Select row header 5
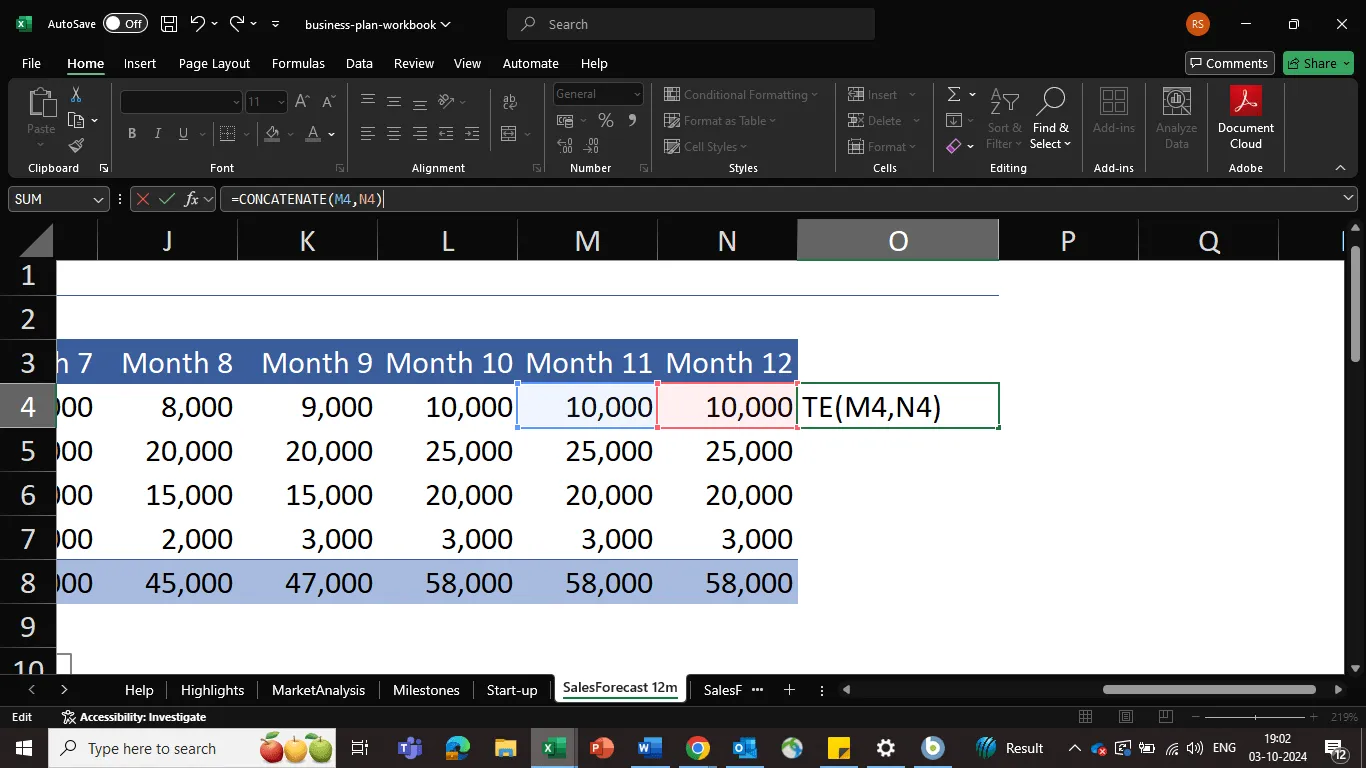1366x768 pixels. [x=28, y=451]
